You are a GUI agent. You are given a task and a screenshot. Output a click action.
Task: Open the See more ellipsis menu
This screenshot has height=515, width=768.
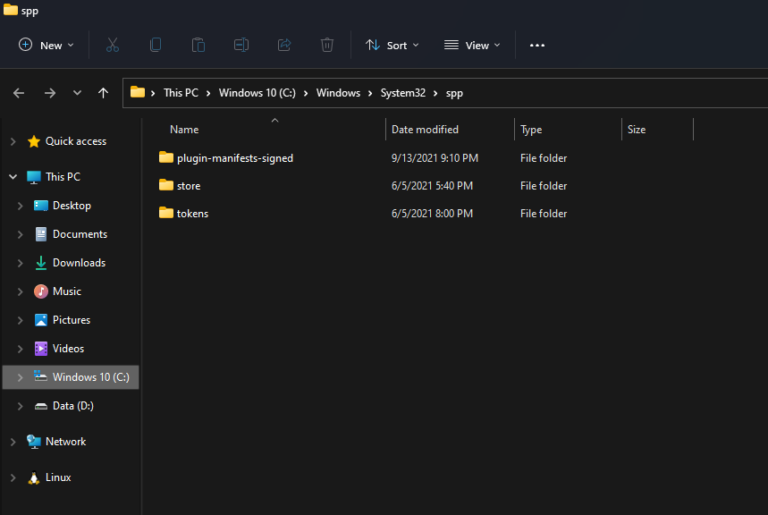[x=537, y=45]
